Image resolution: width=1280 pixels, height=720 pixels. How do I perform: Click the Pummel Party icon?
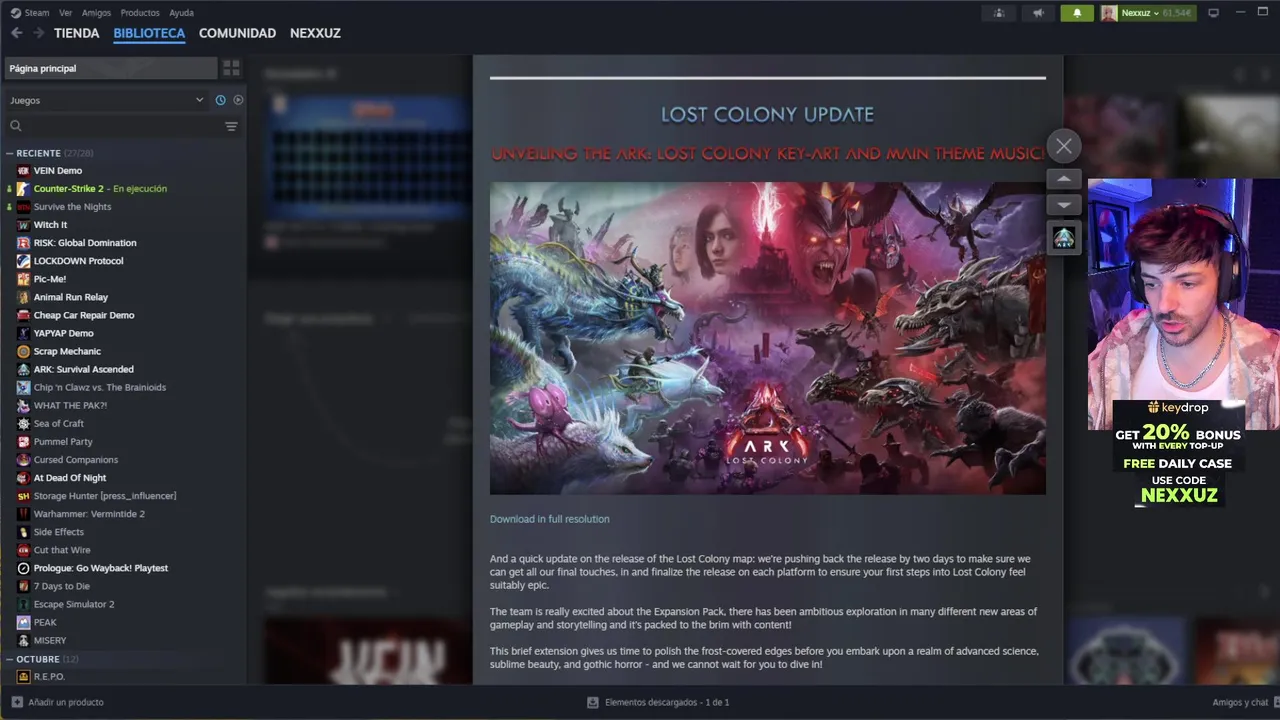(x=23, y=442)
